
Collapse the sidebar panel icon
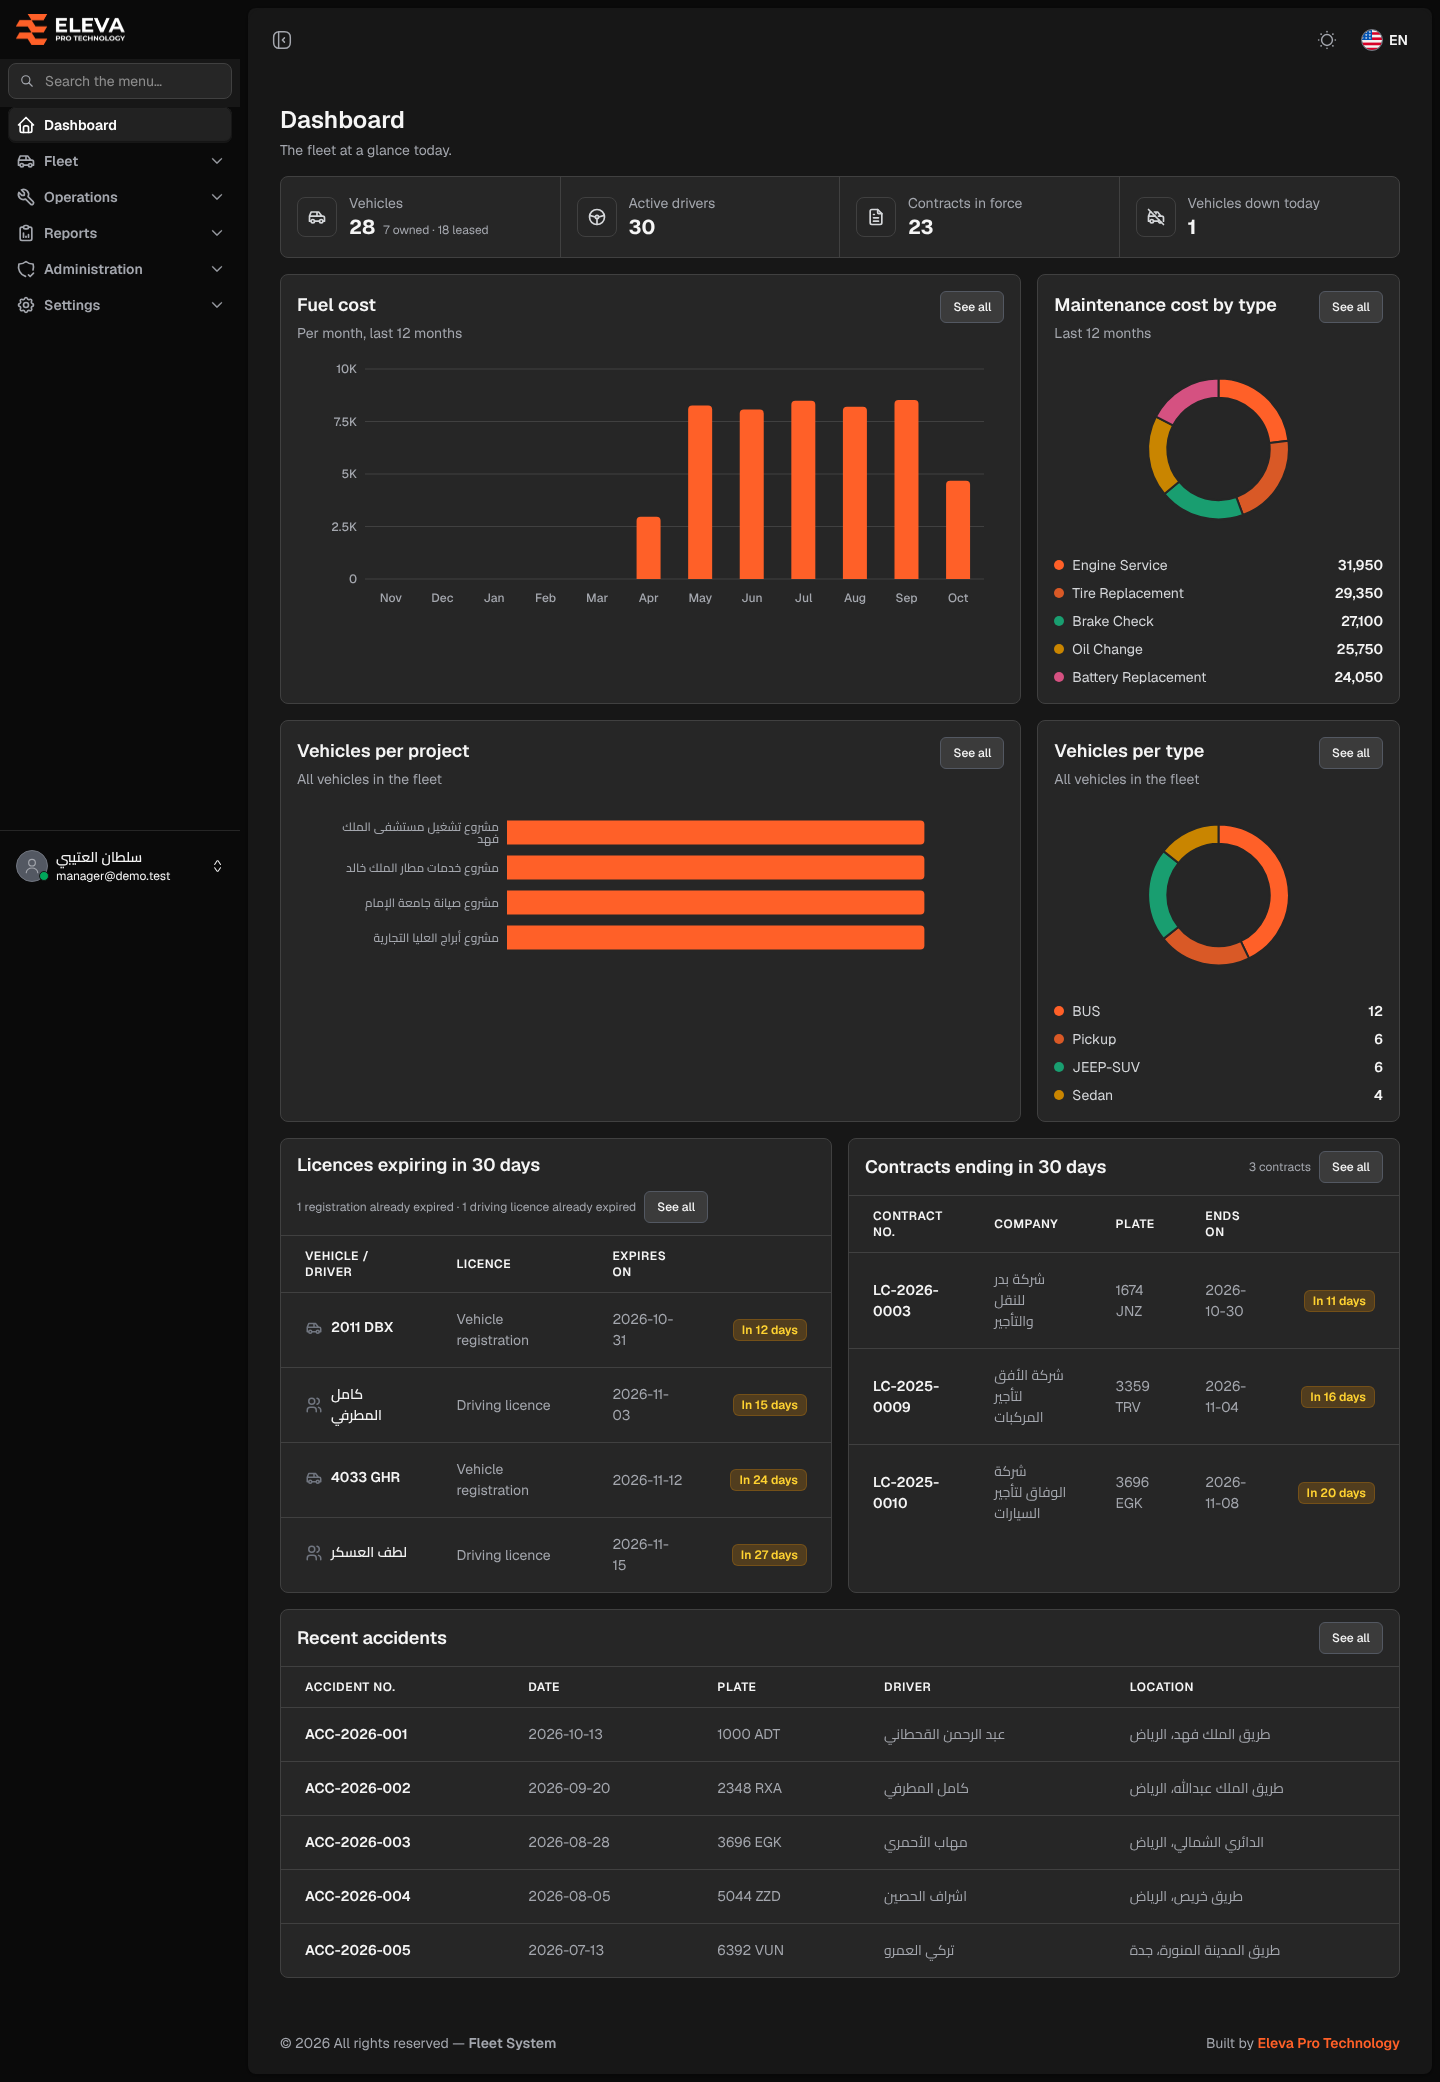pyautogui.click(x=282, y=40)
